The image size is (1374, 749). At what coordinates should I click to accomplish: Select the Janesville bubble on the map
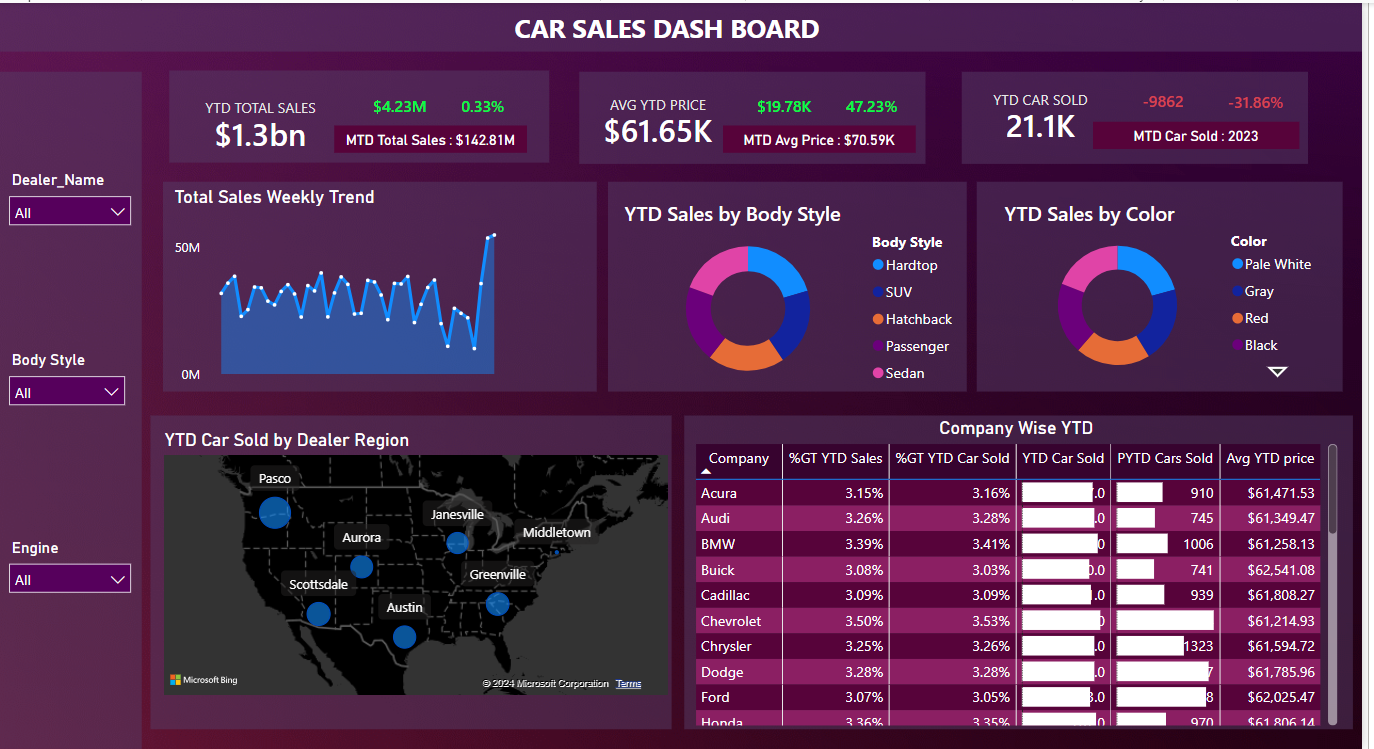click(457, 543)
